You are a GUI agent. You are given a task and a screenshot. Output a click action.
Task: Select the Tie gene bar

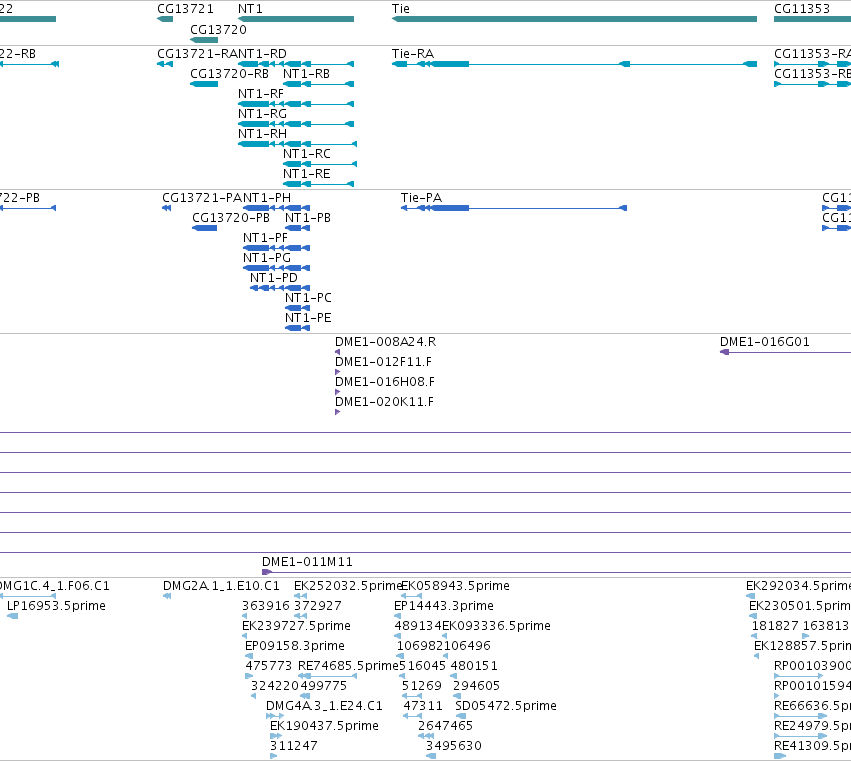pyautogui.click(x=574, y=19)
